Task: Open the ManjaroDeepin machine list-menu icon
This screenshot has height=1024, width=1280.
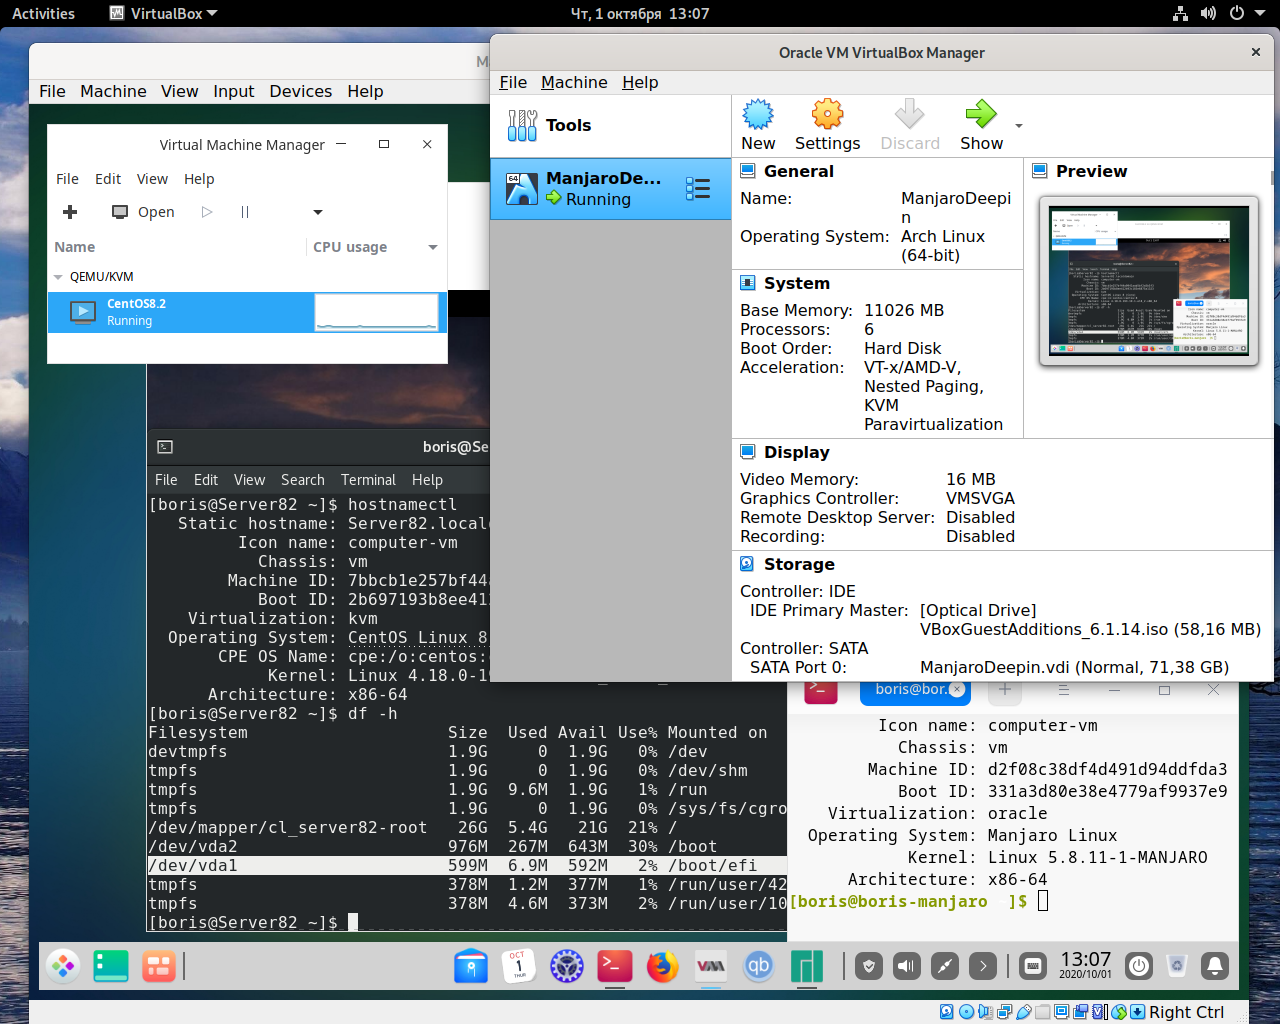Action: pos(698,188)
